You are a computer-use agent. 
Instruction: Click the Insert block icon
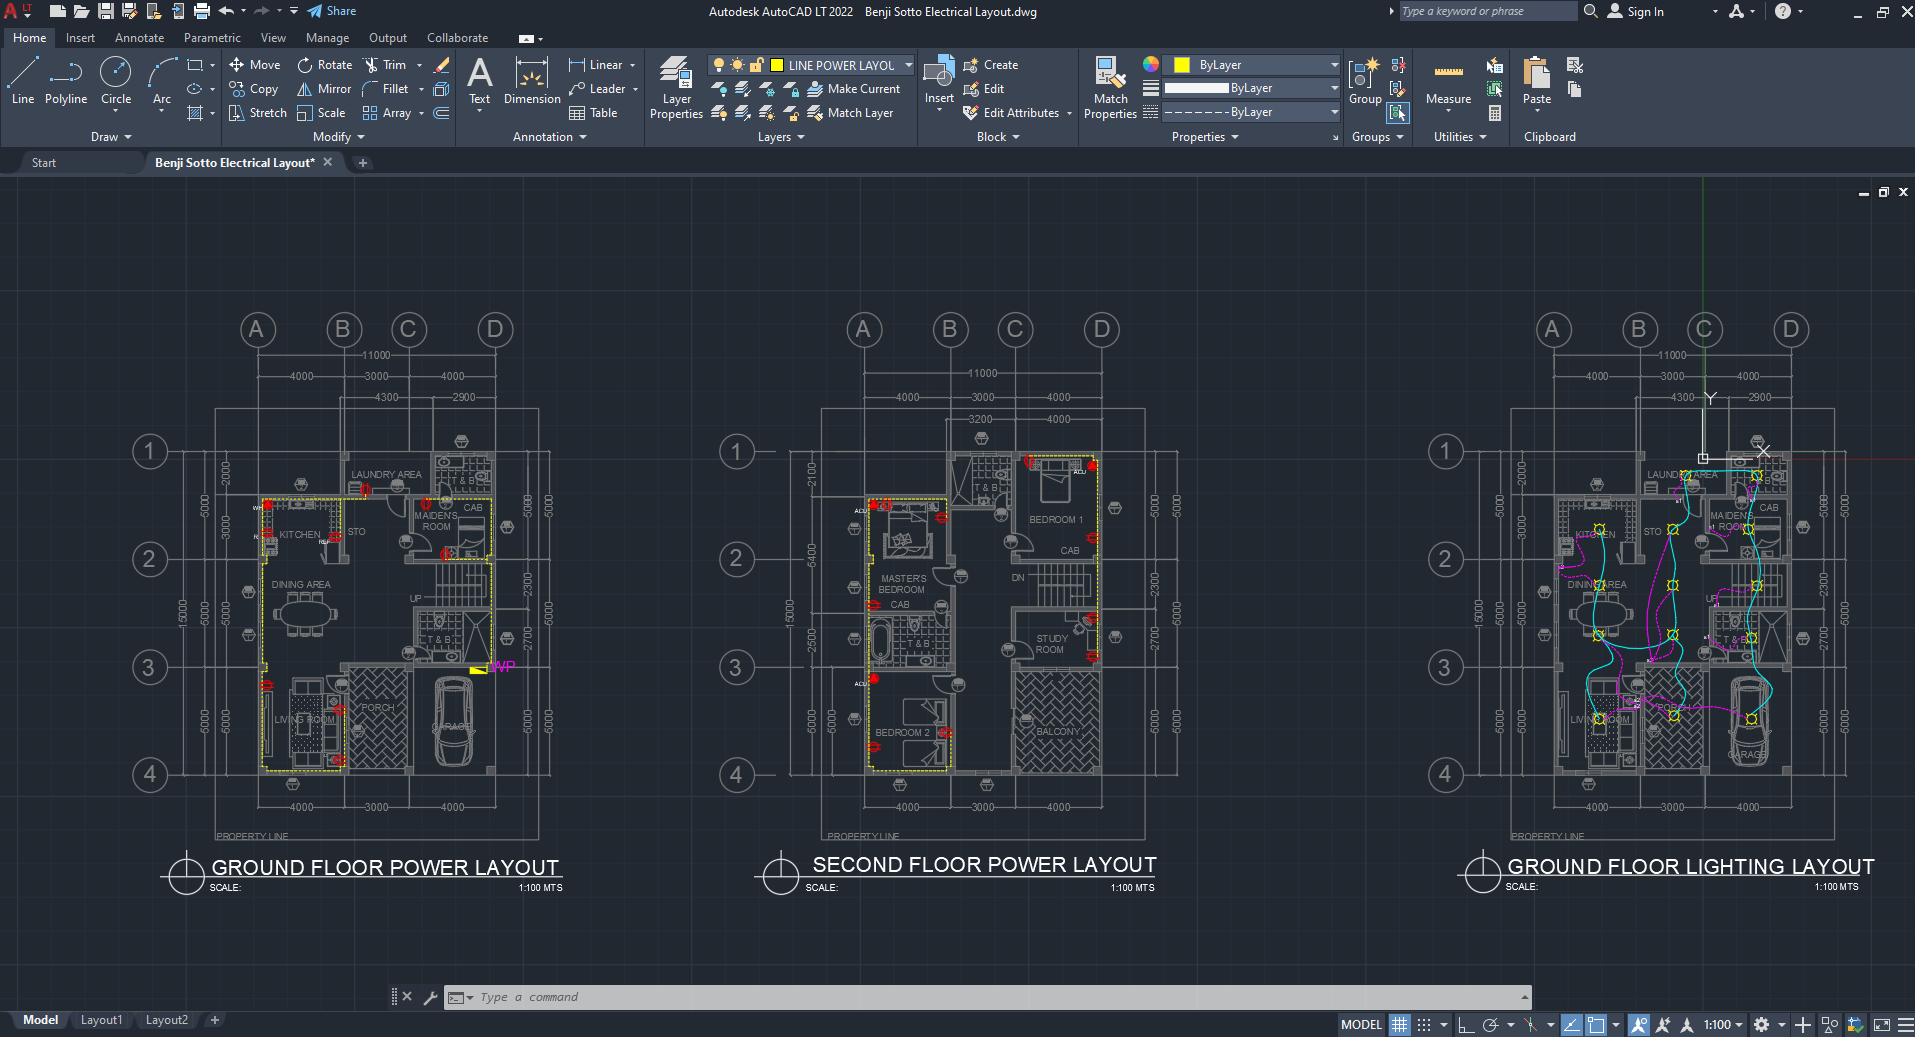click(939, 80)
